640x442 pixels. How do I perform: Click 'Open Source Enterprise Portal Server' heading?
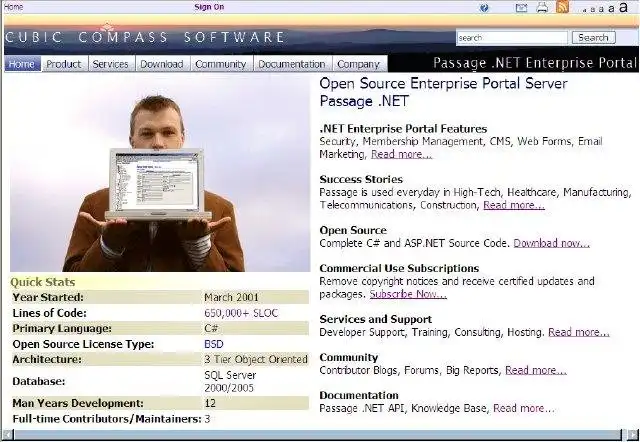pyautogui.click(x=443, y=84)
